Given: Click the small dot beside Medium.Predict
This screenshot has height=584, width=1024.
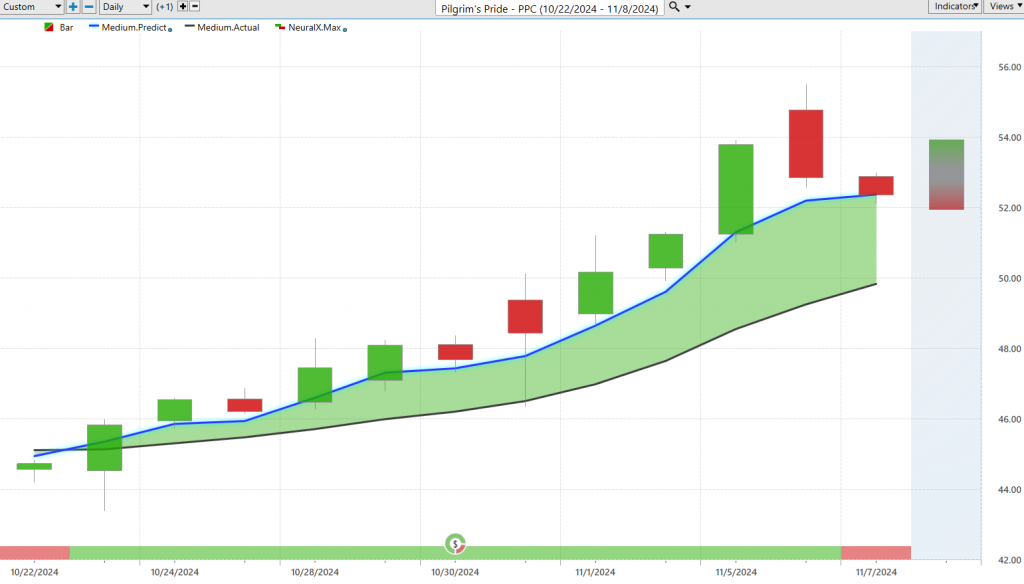Looking at the screenshot, I should [x=170, y=30].
